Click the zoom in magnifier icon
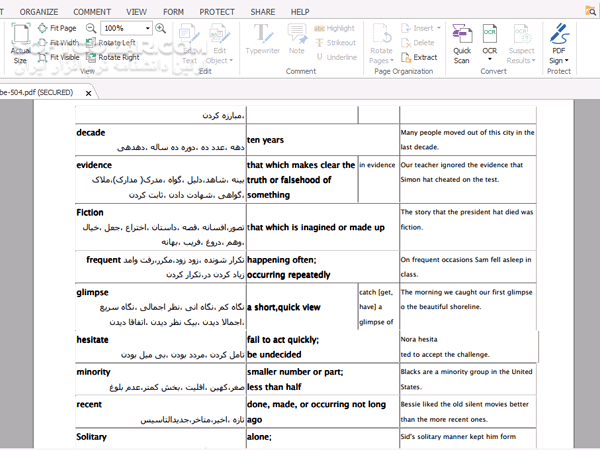The width and height of the screenshot is (600, 450). click(x=160, y=28)
